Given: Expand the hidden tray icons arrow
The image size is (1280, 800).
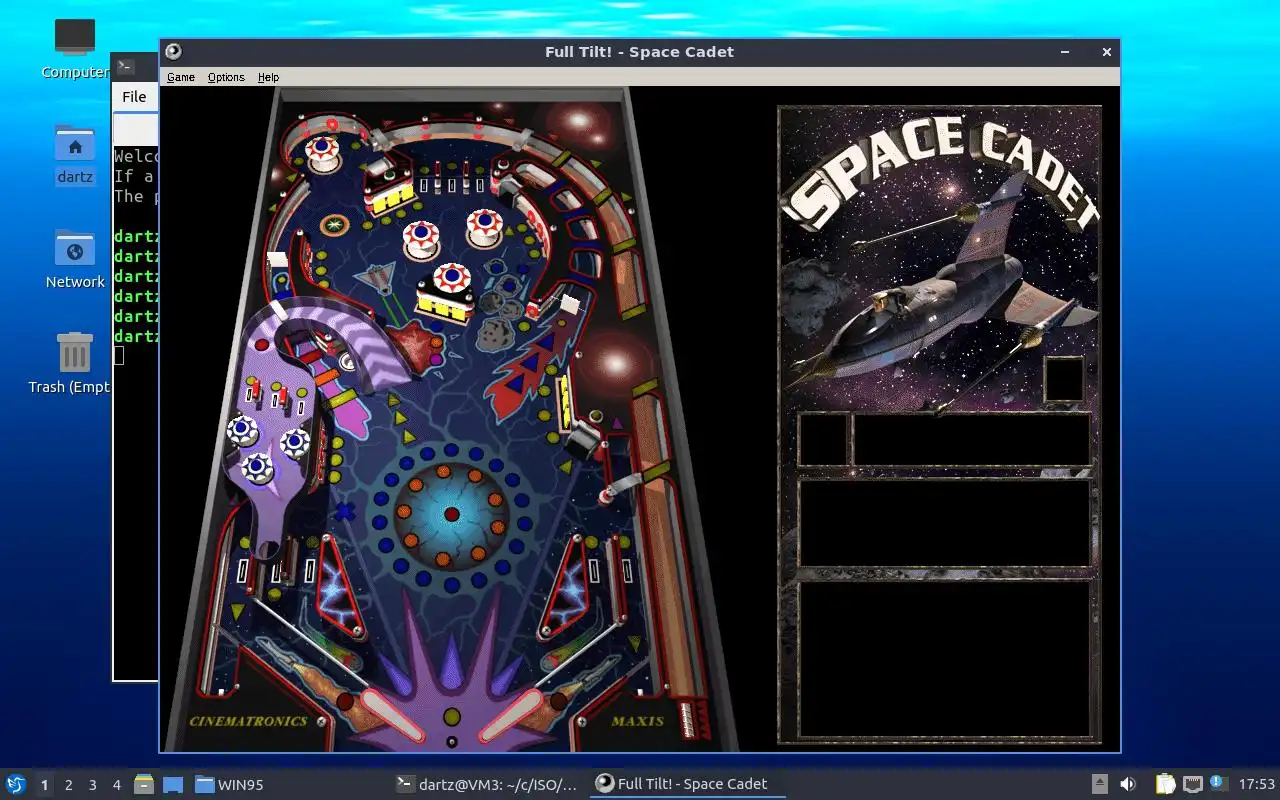Looking at the screenshot, I should 1099,784.
